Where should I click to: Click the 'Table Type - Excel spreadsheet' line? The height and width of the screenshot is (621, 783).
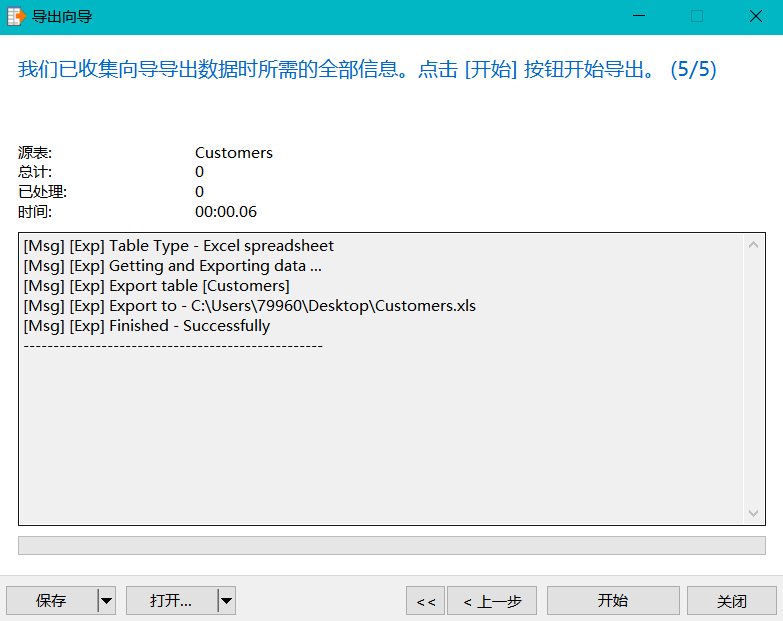pos(179,246)
